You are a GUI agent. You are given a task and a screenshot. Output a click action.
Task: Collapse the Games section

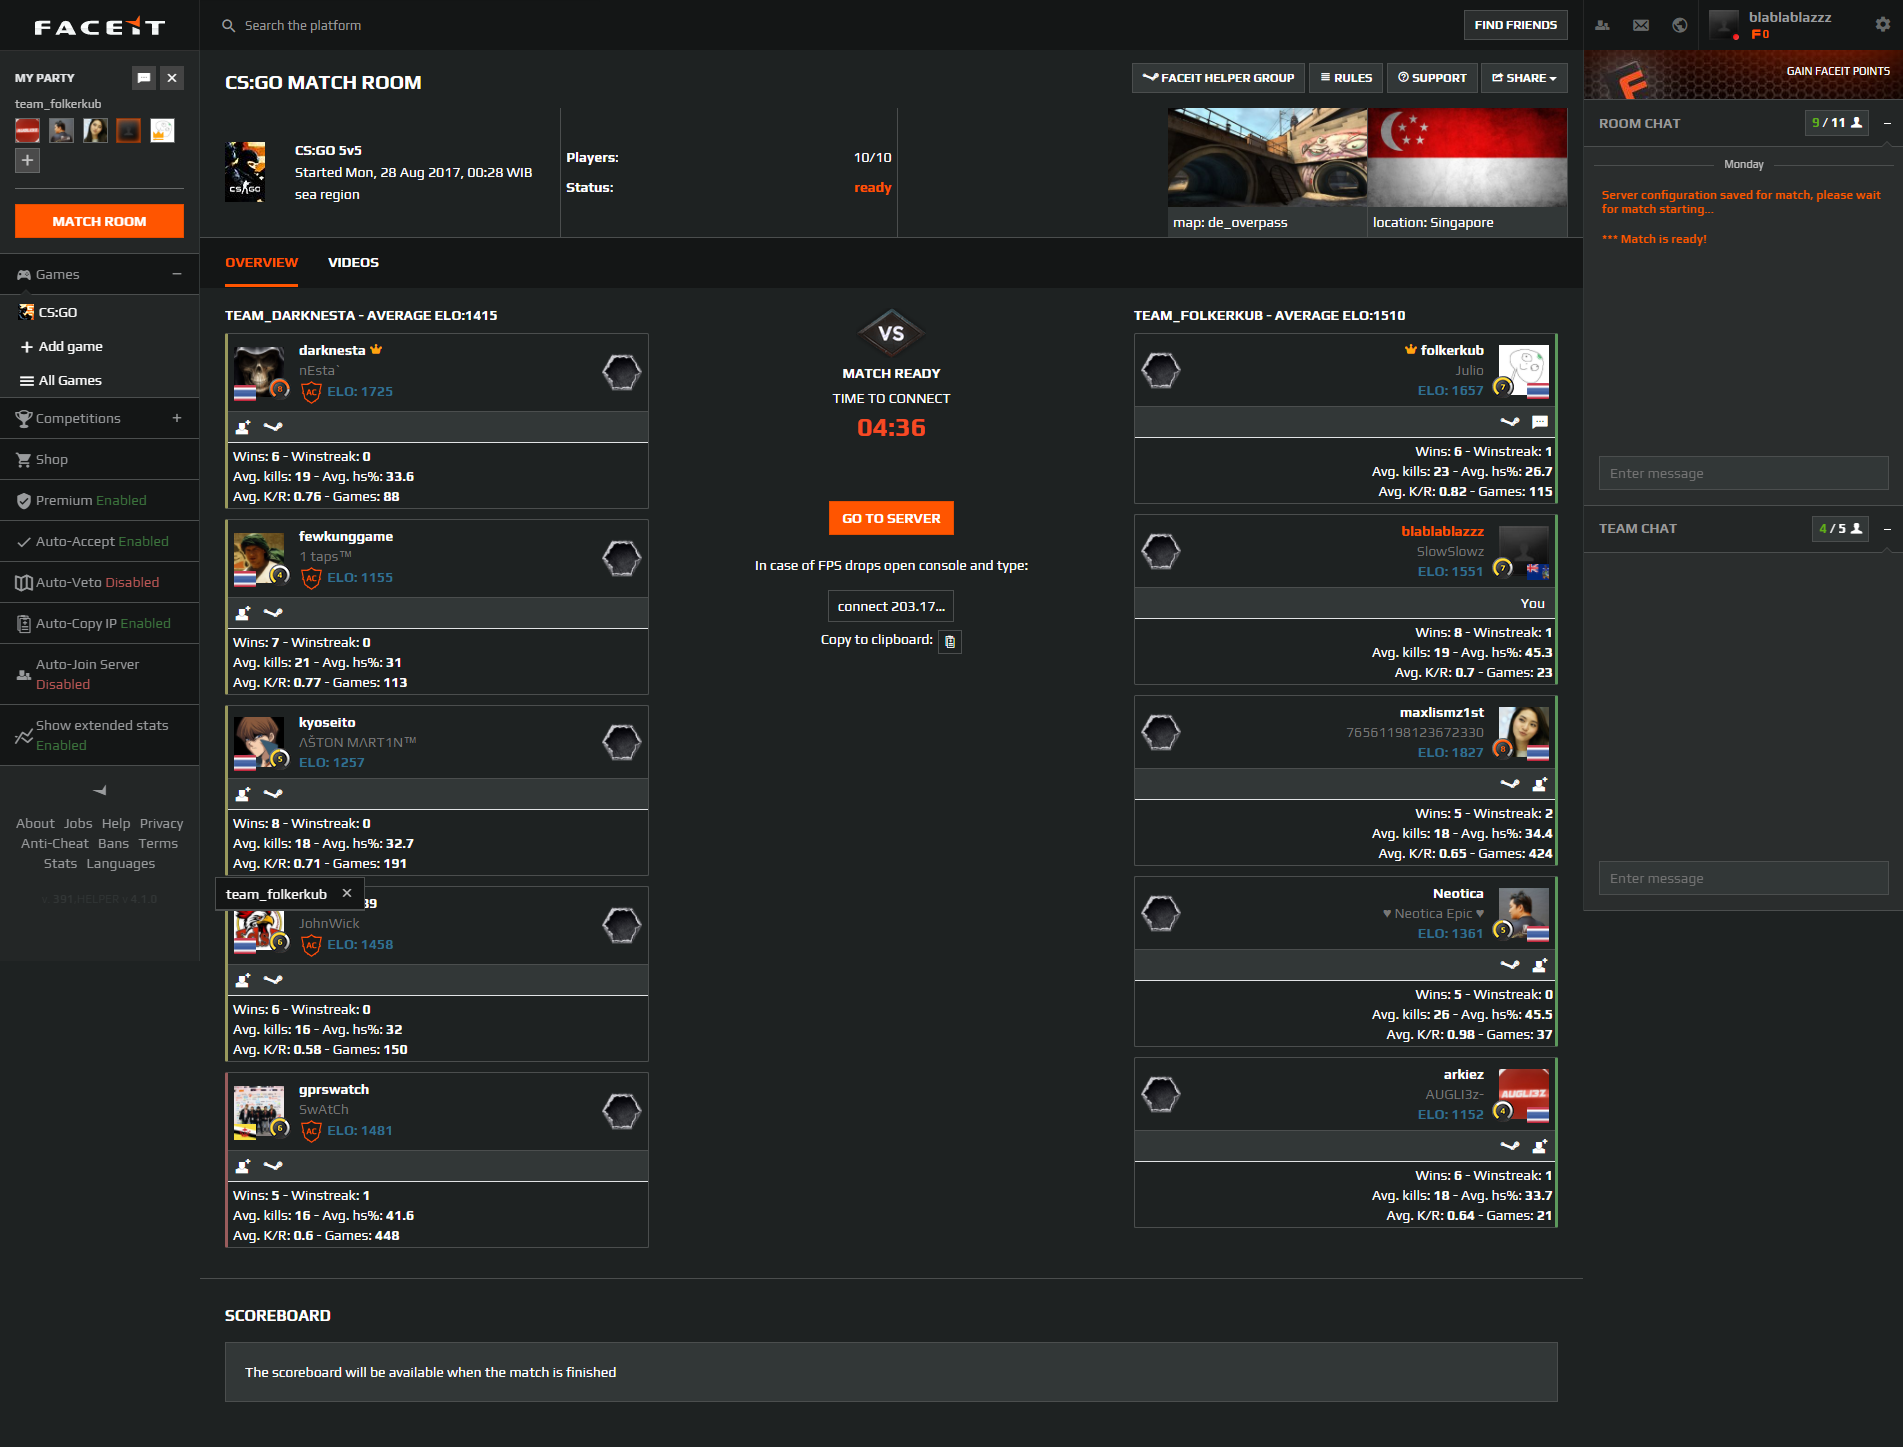pos(177,274)
